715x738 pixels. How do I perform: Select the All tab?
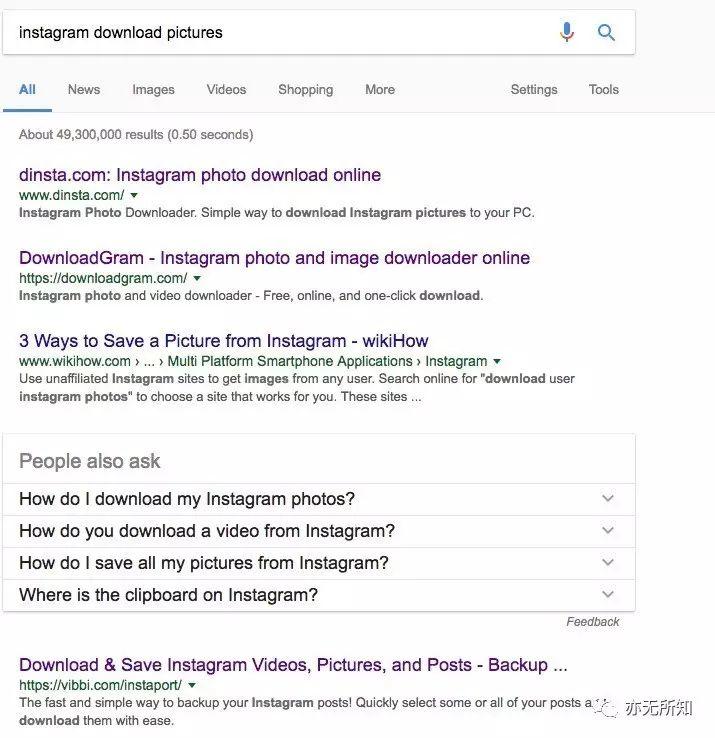[27, 89]
